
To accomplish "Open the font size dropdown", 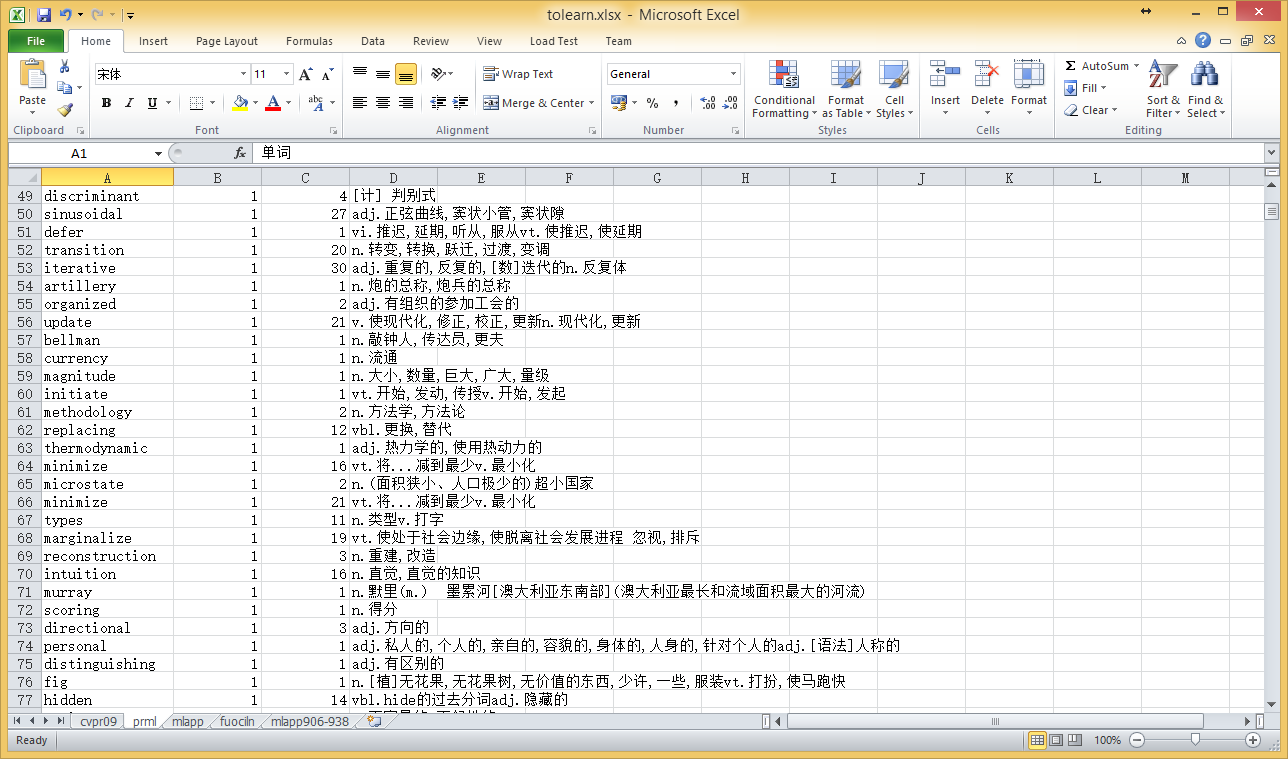I will coord(287,74).
